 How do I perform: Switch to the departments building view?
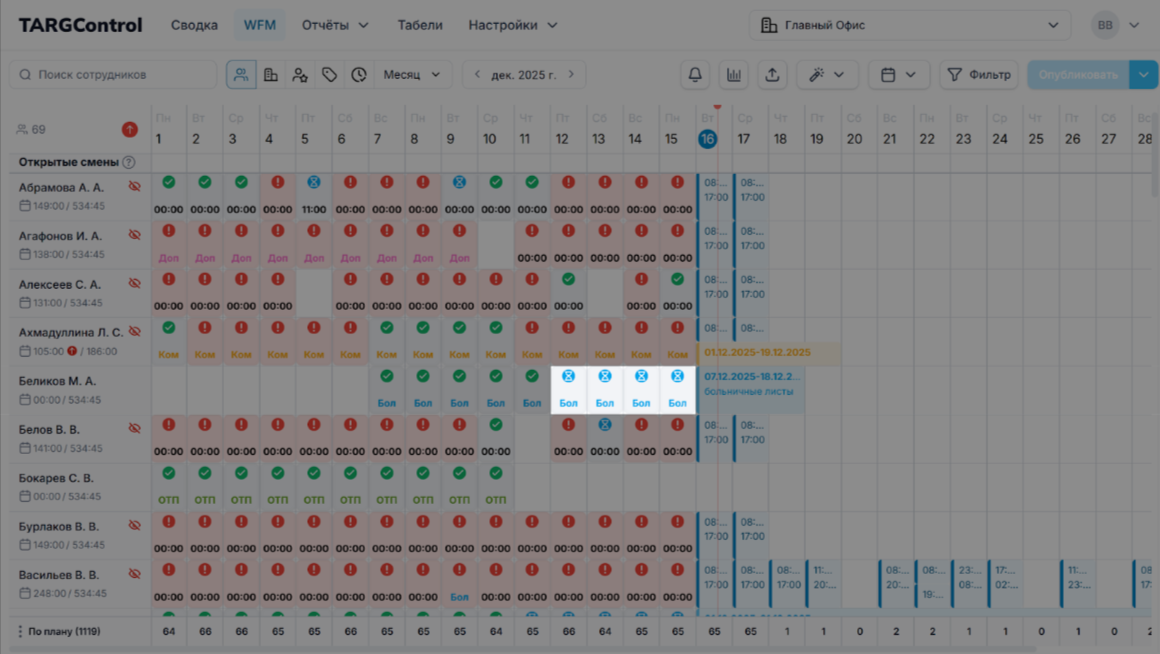(x=271, y=75)
